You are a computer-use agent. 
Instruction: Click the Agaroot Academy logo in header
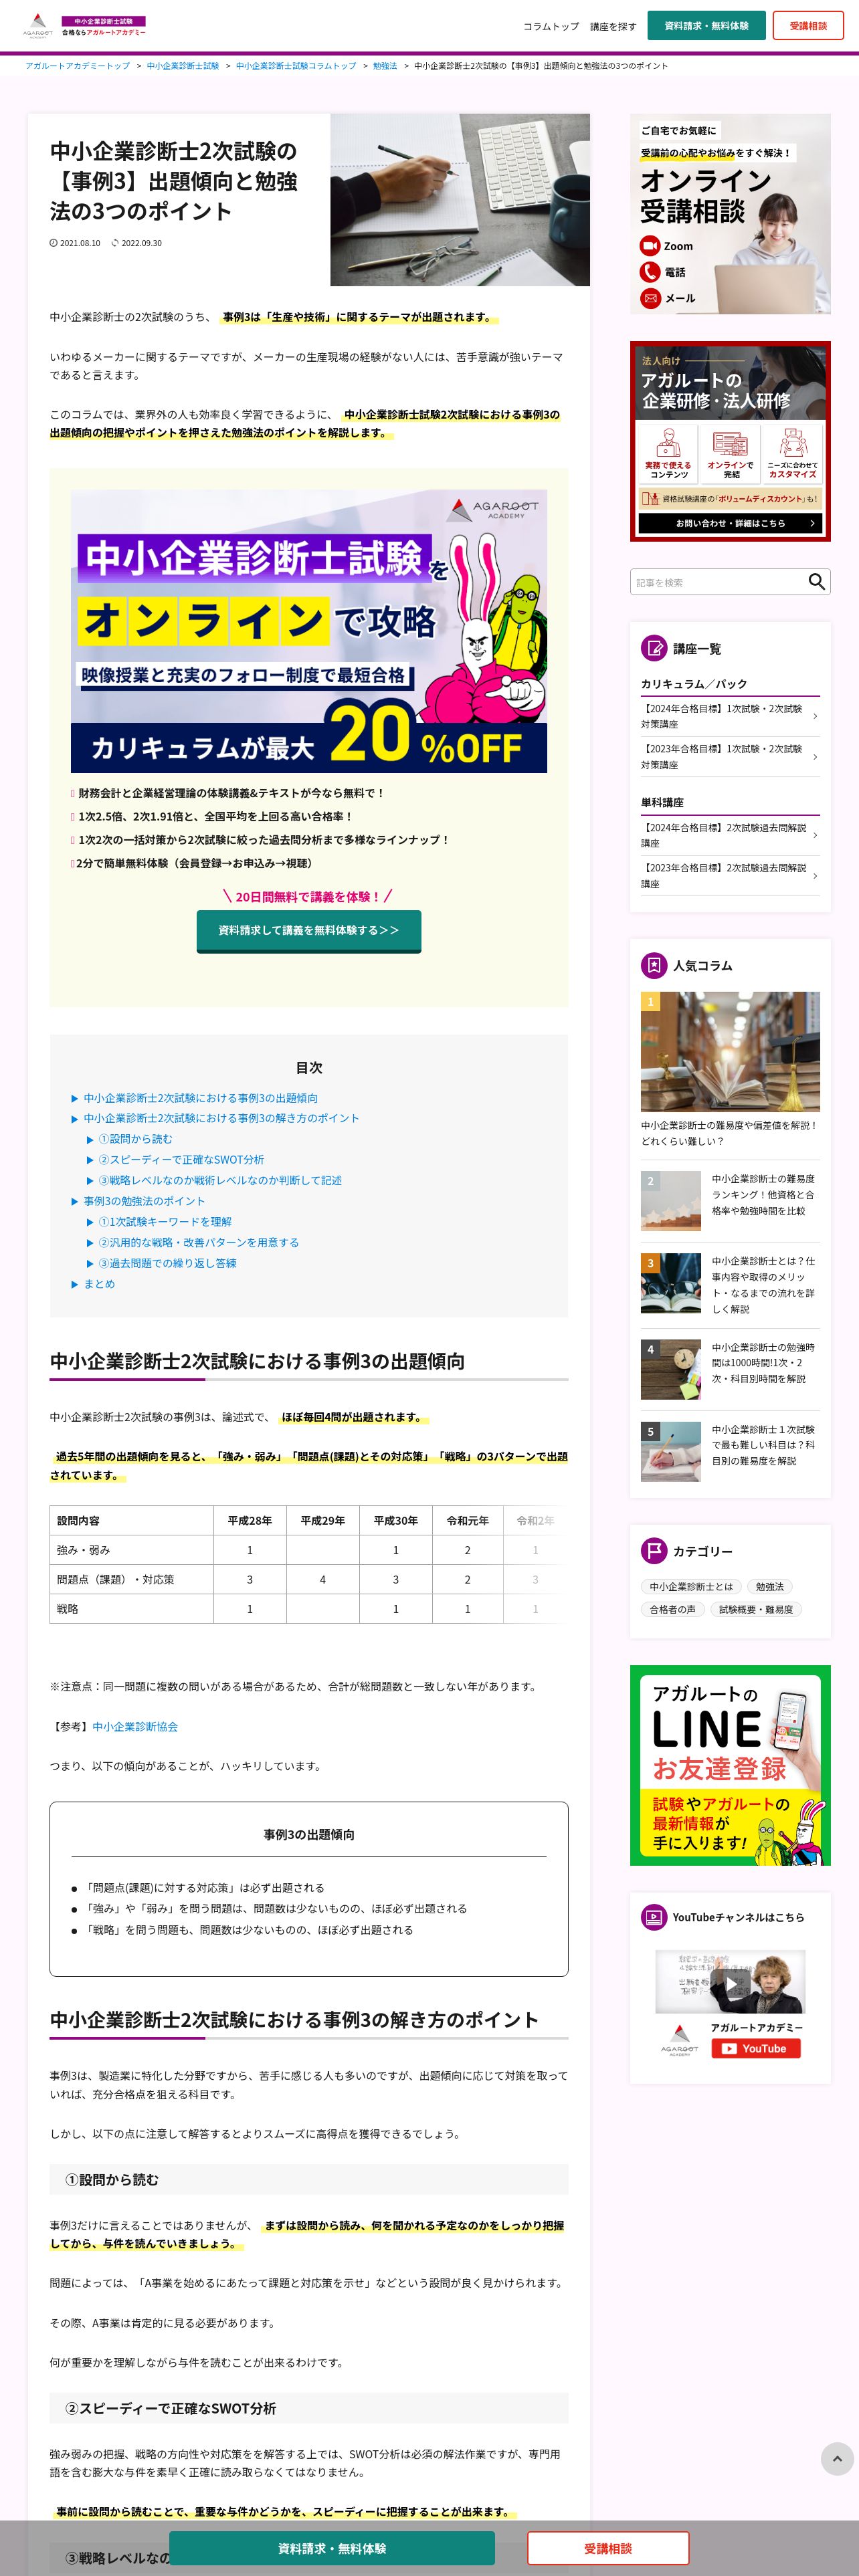click(85, 26)
